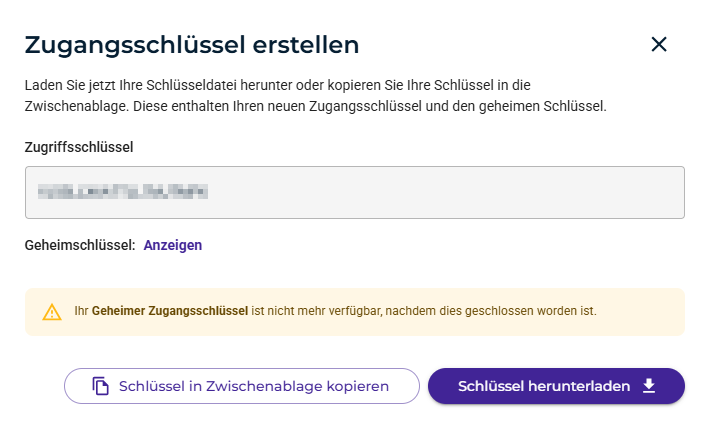Viewport: 710px width, 426px height.
Task: Close the Zugangsschlüssel erstellen dialog
Action: tap(658, 44)
